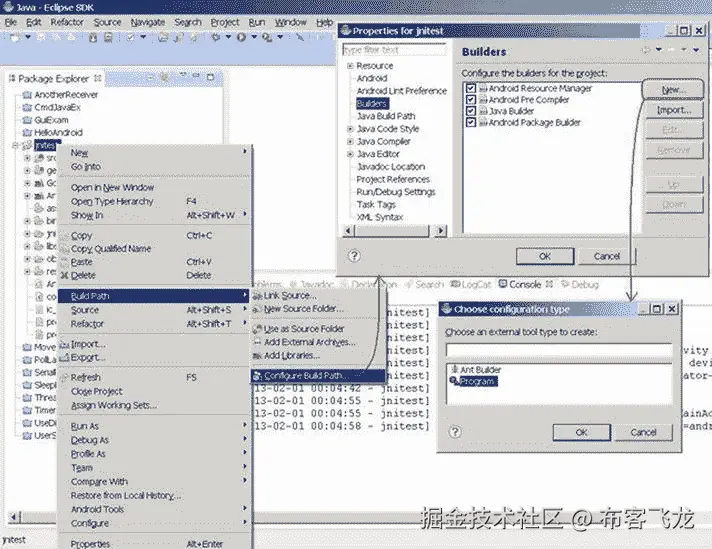
Task: Click the Import icon in context menu
Action: click(64, 344)
